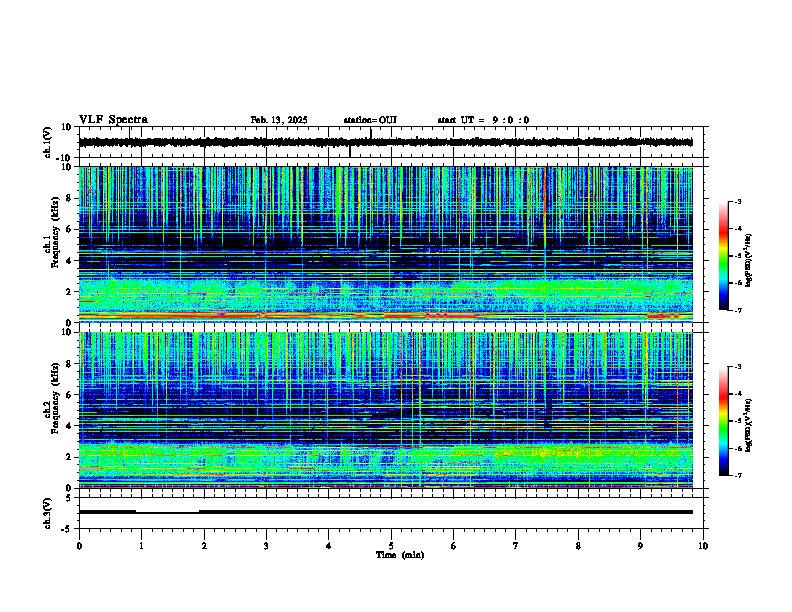Click the '-3' label on upper colorbar
The height and width of the screenshot is (612, 792).
(738, 201)
